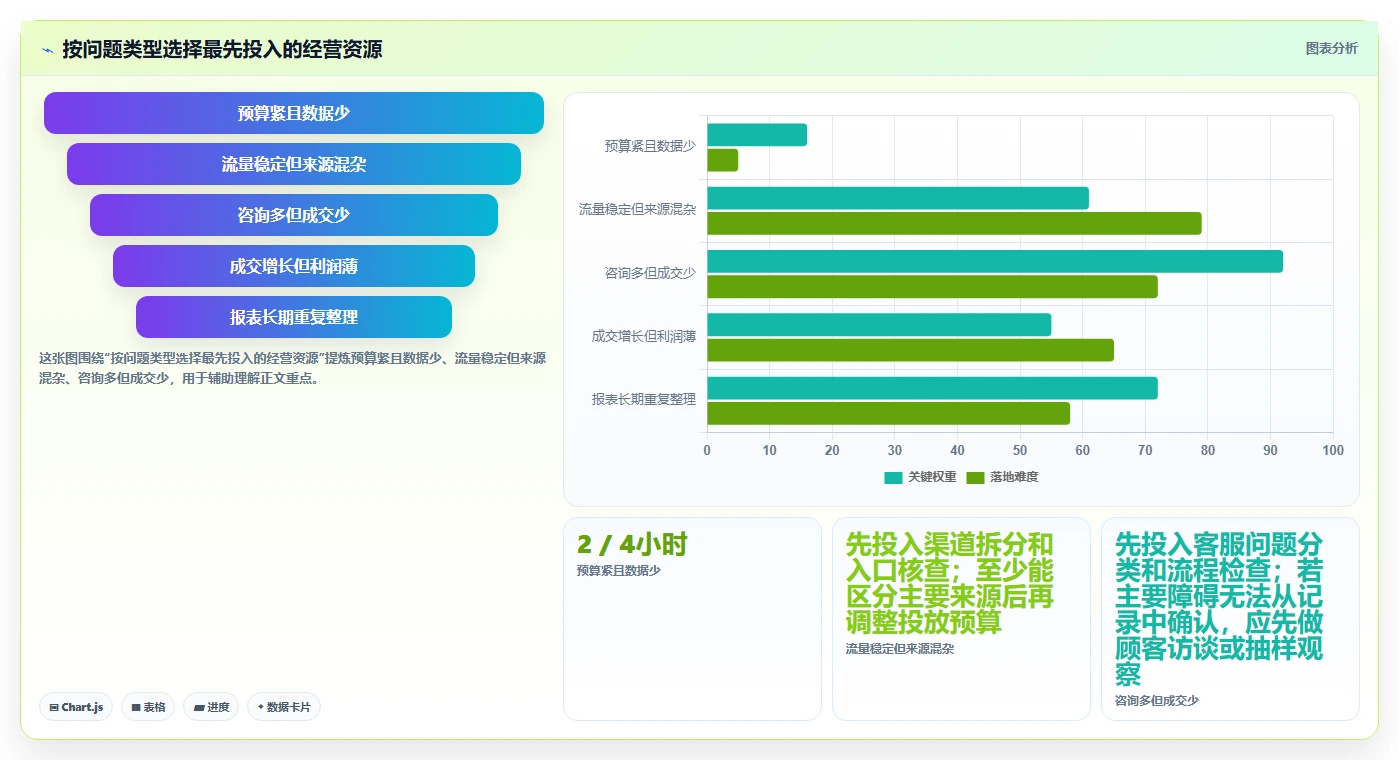Screen dimensions: 1399x760
Task: Click the title 按问题类型选择最先投入的经营资源
Action: coord(222,49)
